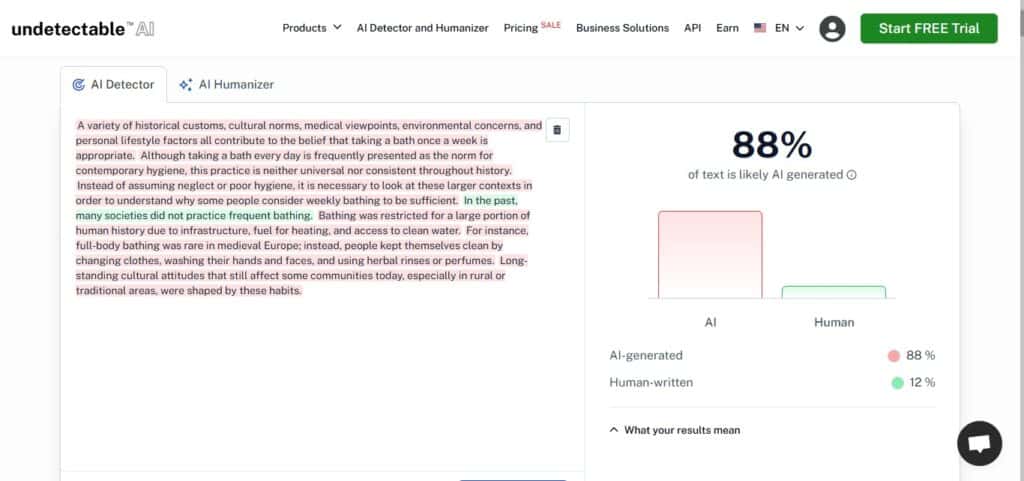
Task: Collapse the What your results mean section
Action: point(675,430)
